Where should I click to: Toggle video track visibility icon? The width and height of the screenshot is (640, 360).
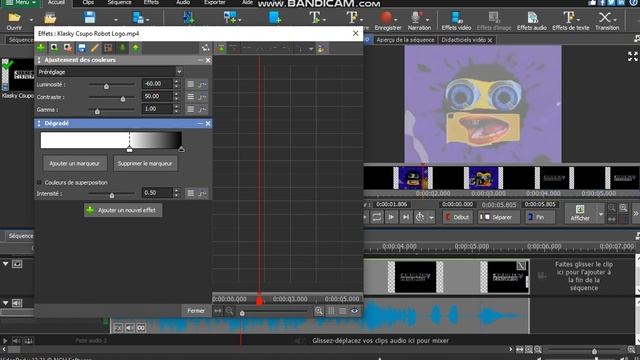(17, 264)
